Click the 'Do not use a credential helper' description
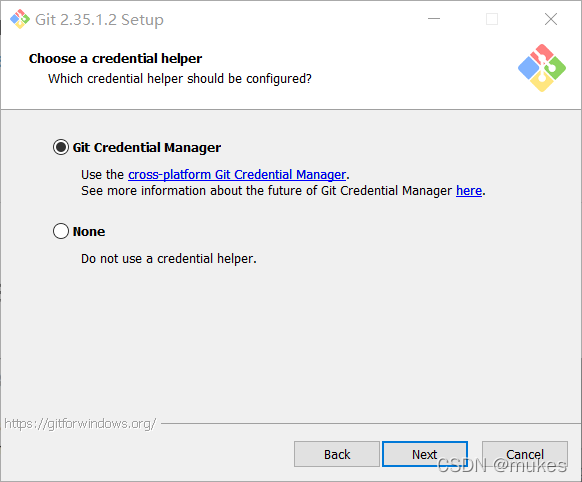The width and height of the screenshot is (582, 482). (x=169, y=259)
